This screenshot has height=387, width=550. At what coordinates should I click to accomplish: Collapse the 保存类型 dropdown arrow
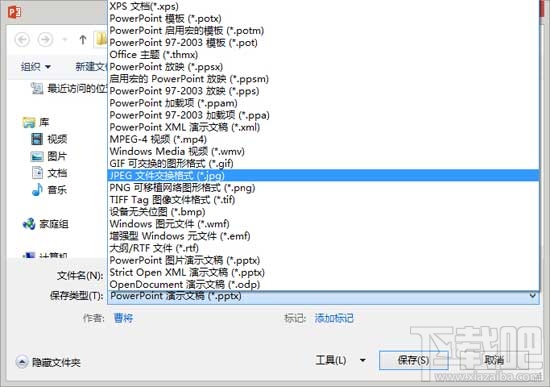(x=532, y=296)
